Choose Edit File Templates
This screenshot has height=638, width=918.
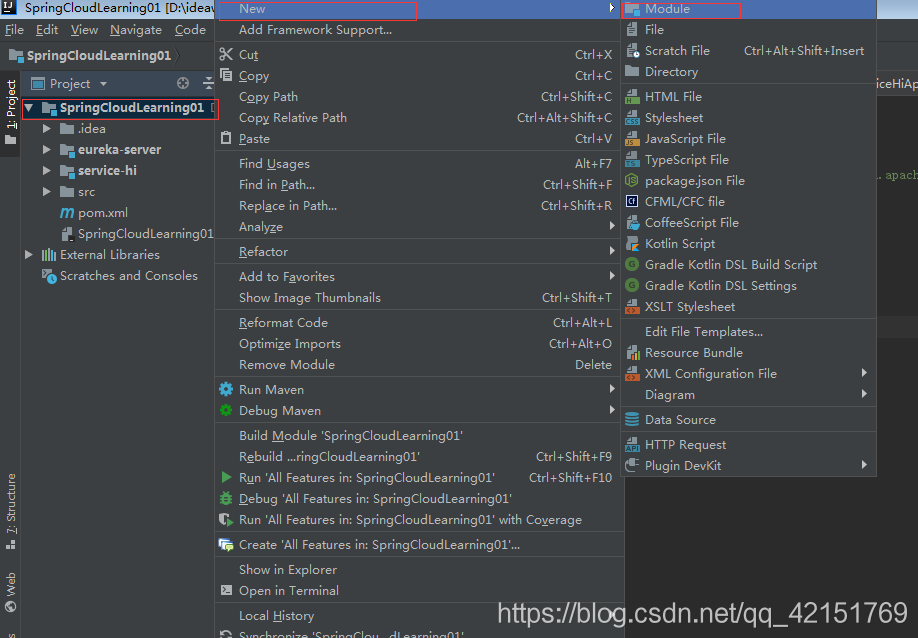pyautogui.click(x=748, y=331)
